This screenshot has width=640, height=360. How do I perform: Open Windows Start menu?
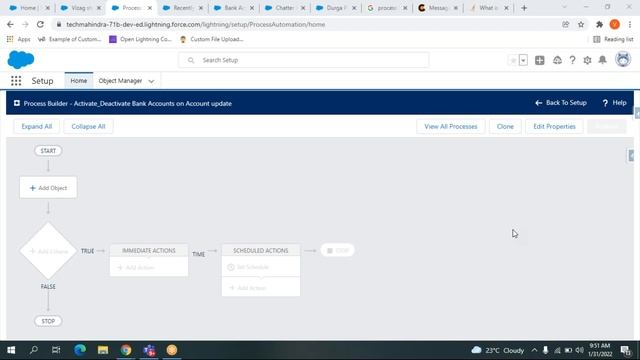11,350
